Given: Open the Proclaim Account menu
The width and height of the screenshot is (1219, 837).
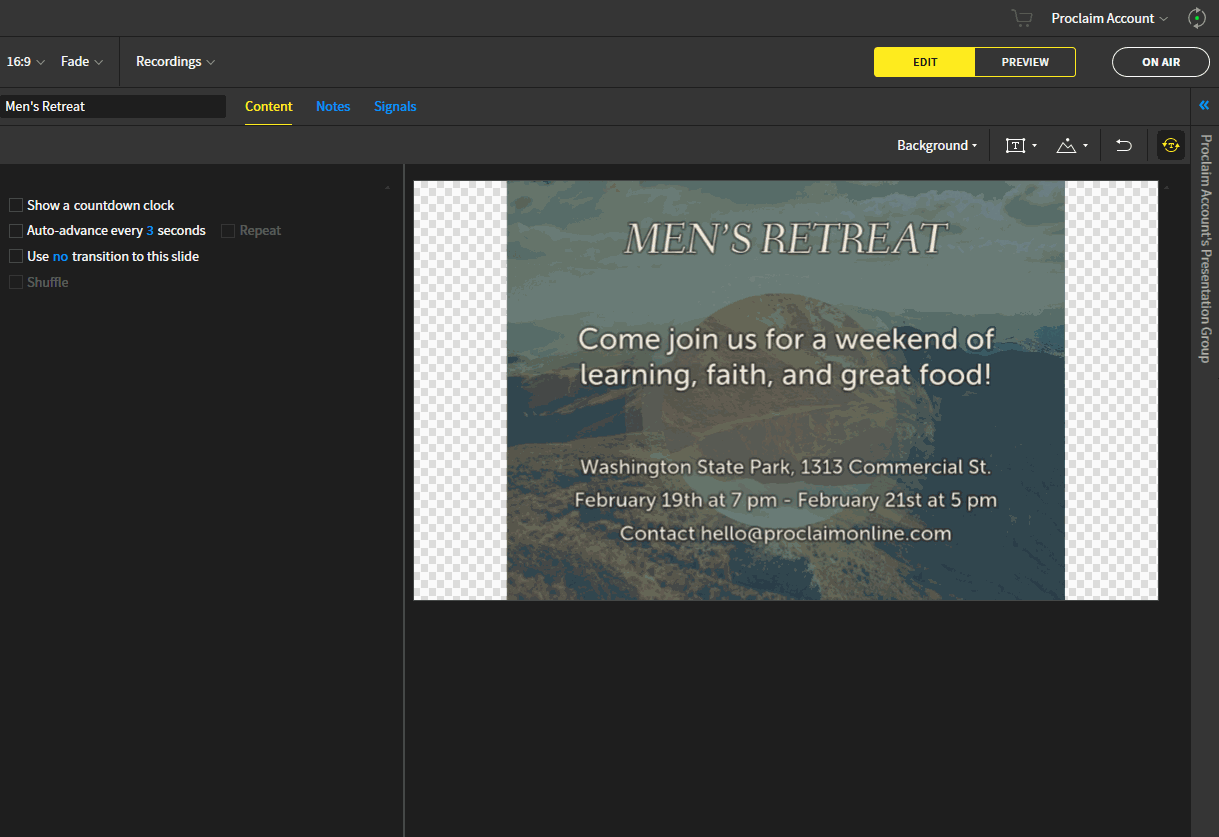Looking at the screenshot, I should 1109,18.
